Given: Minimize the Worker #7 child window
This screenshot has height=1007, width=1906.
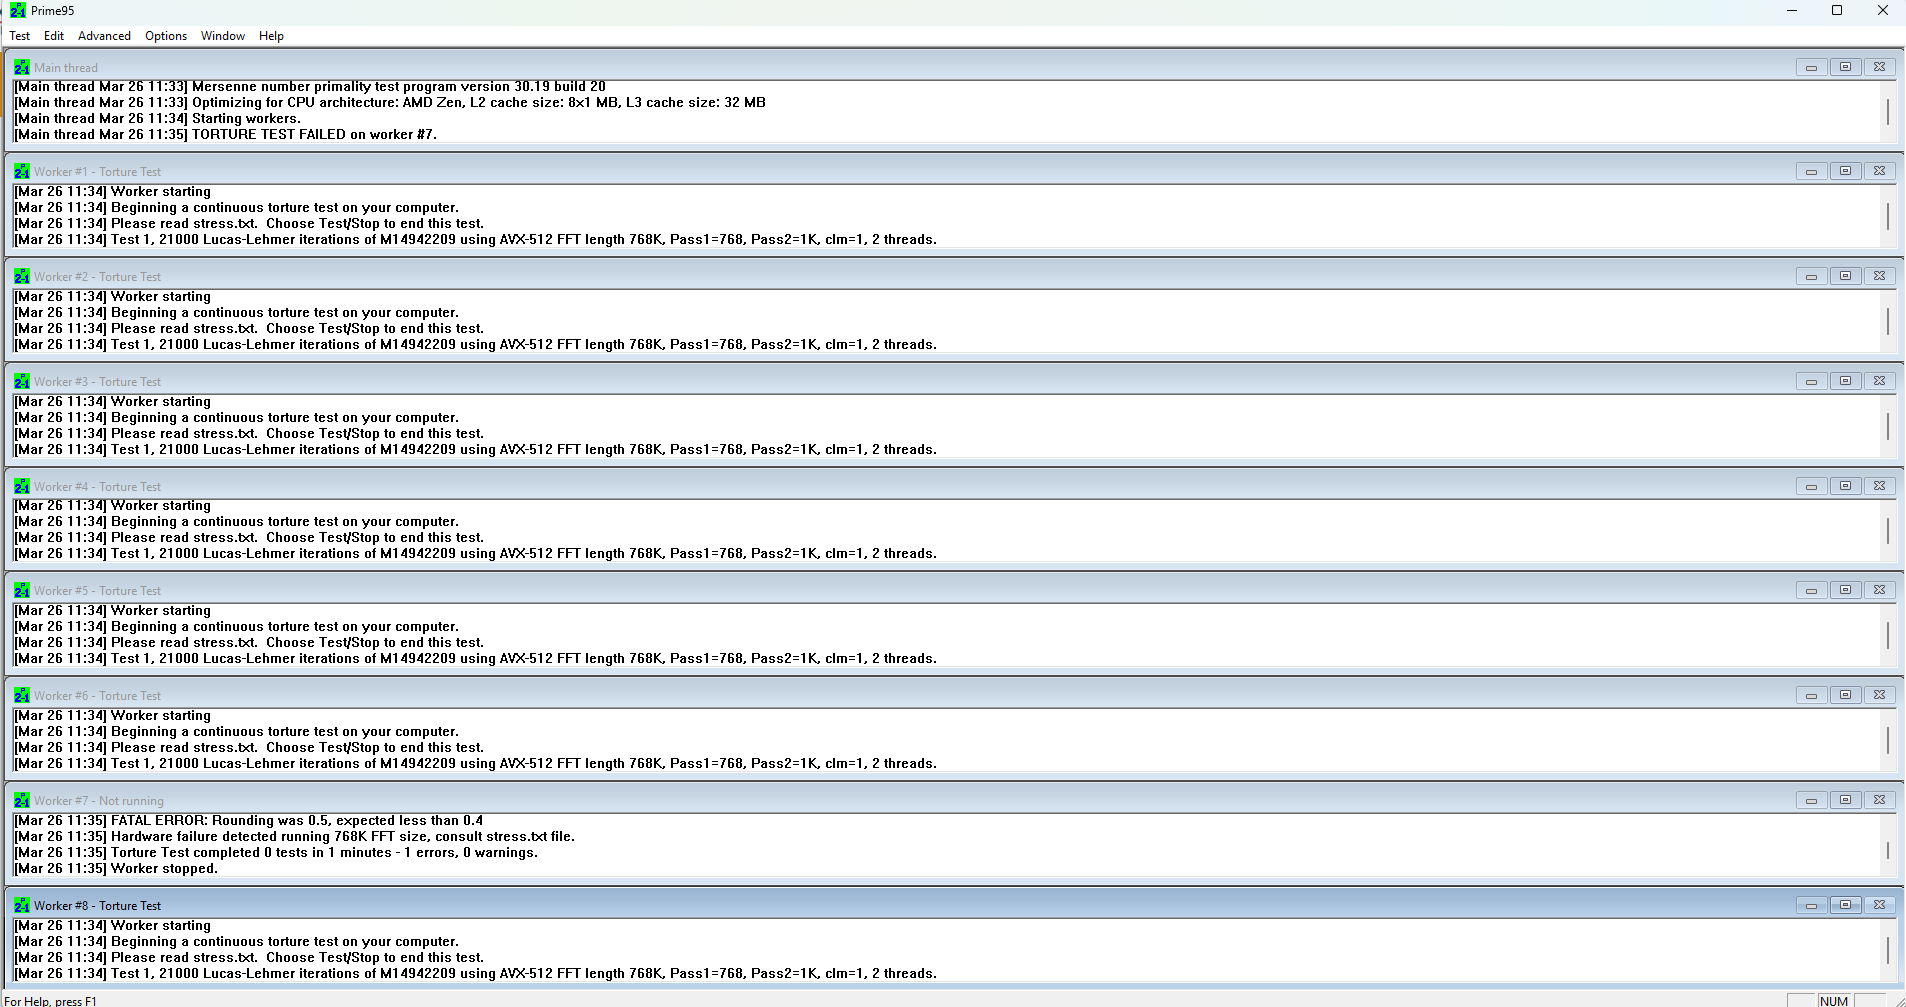Looking at the screenshot, I should pyautogui.click(x=1811, y=800).
